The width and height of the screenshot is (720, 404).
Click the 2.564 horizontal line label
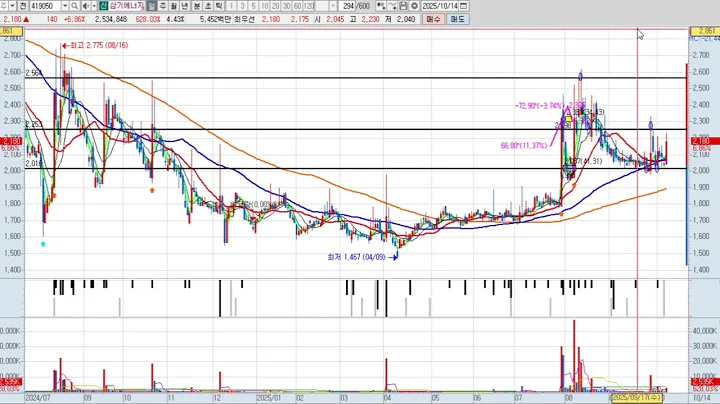(x=34, y=73)
